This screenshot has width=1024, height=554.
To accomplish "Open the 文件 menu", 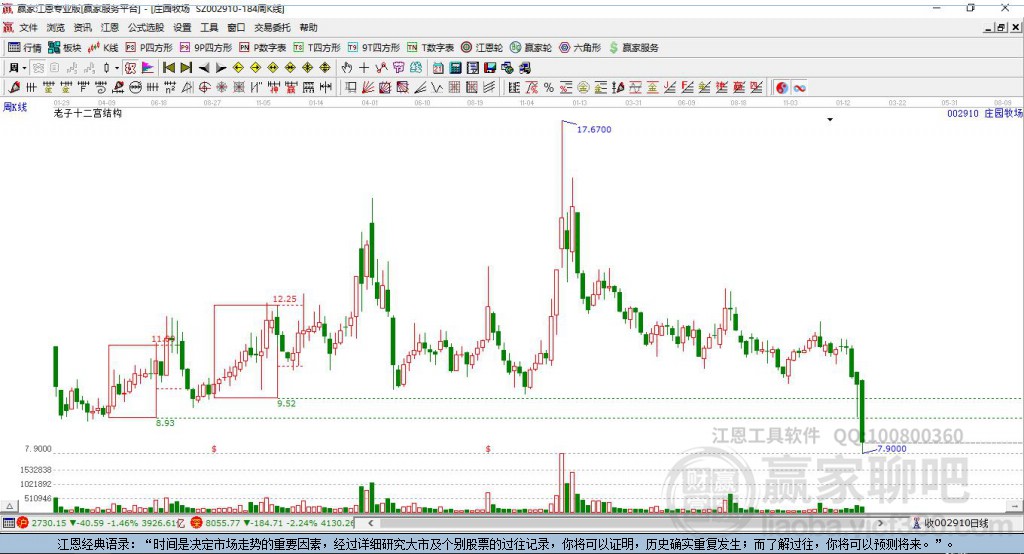I will click(x=28, y=27).
